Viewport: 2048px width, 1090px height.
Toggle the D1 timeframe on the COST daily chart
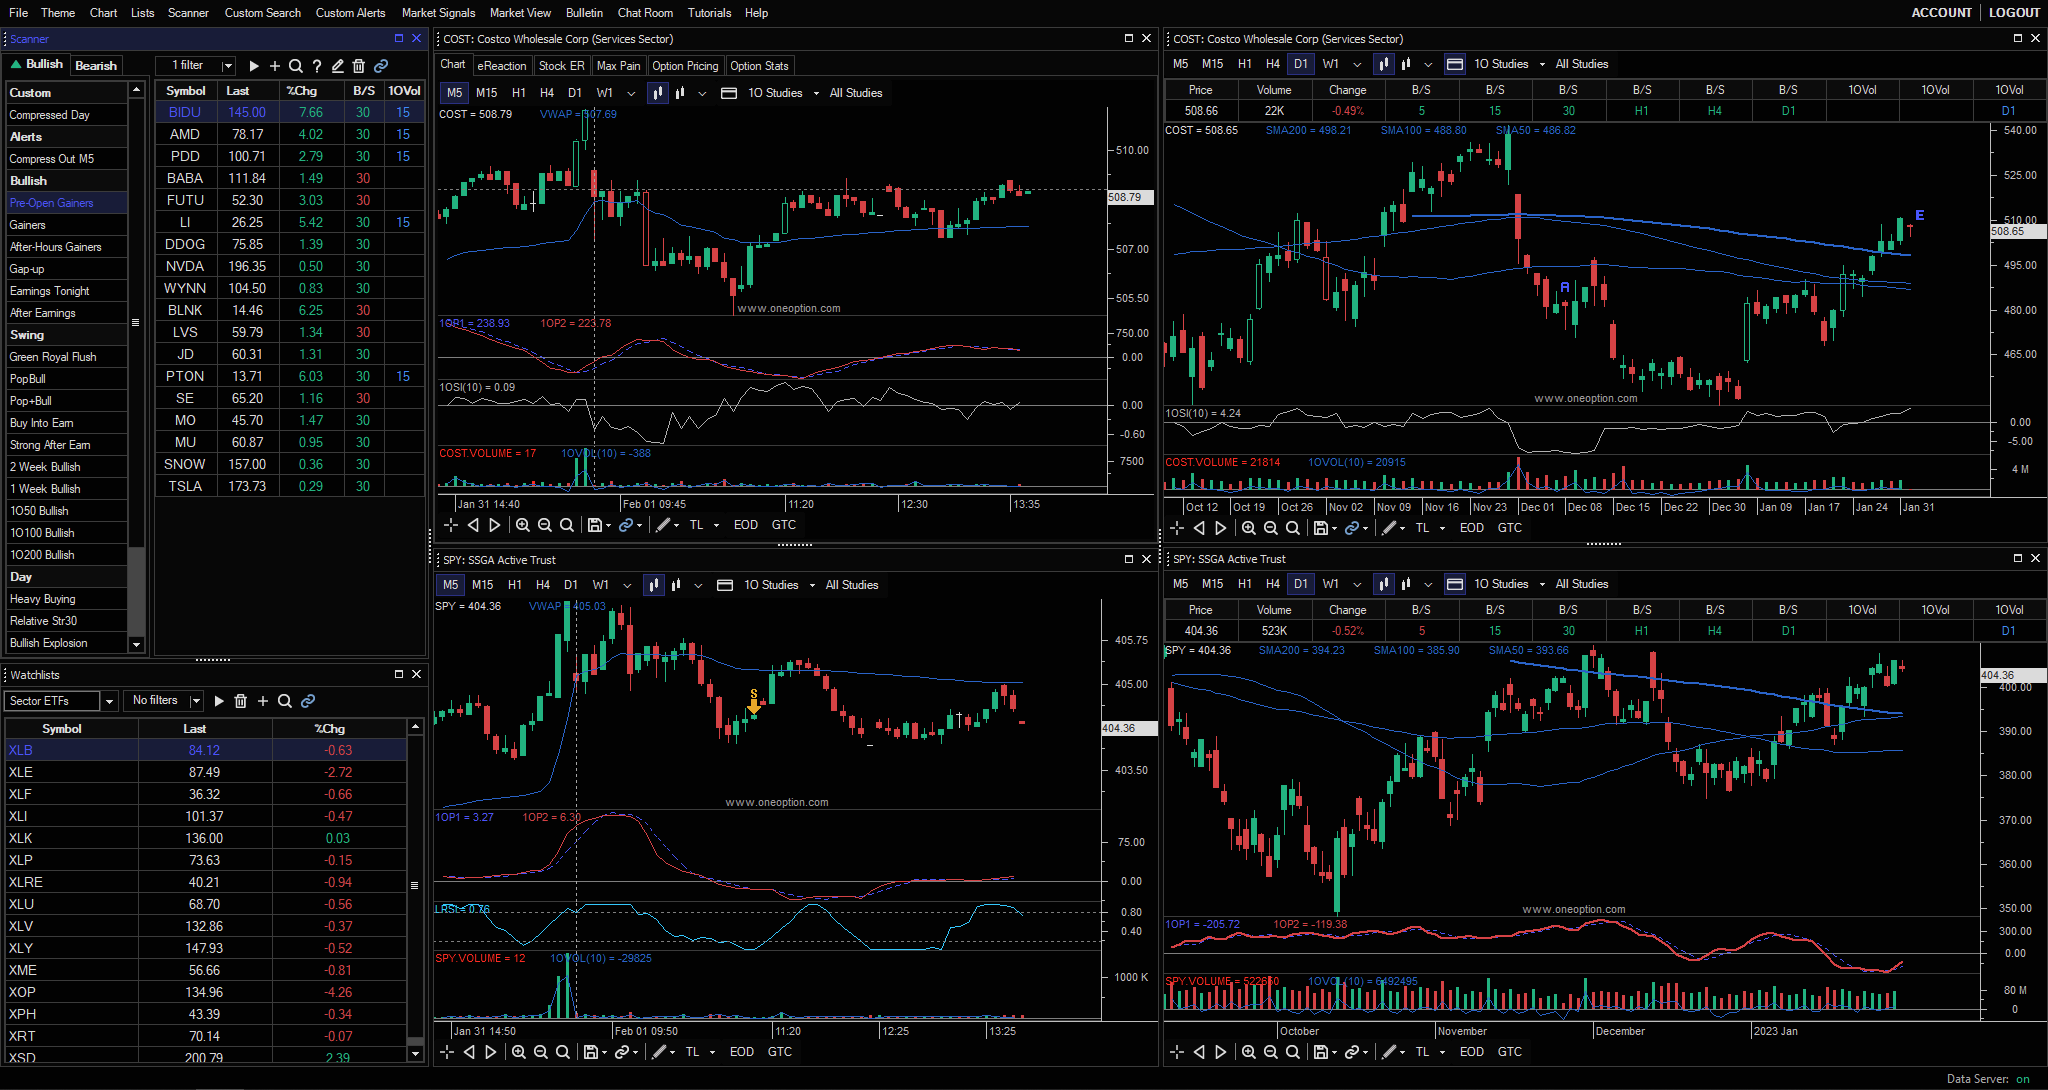click(1300, 64)
